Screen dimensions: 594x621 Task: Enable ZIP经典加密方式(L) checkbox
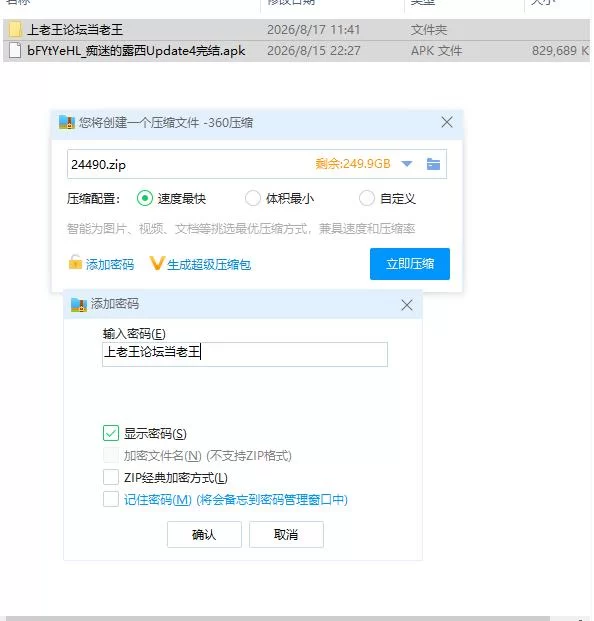click(x=111, y=477)
